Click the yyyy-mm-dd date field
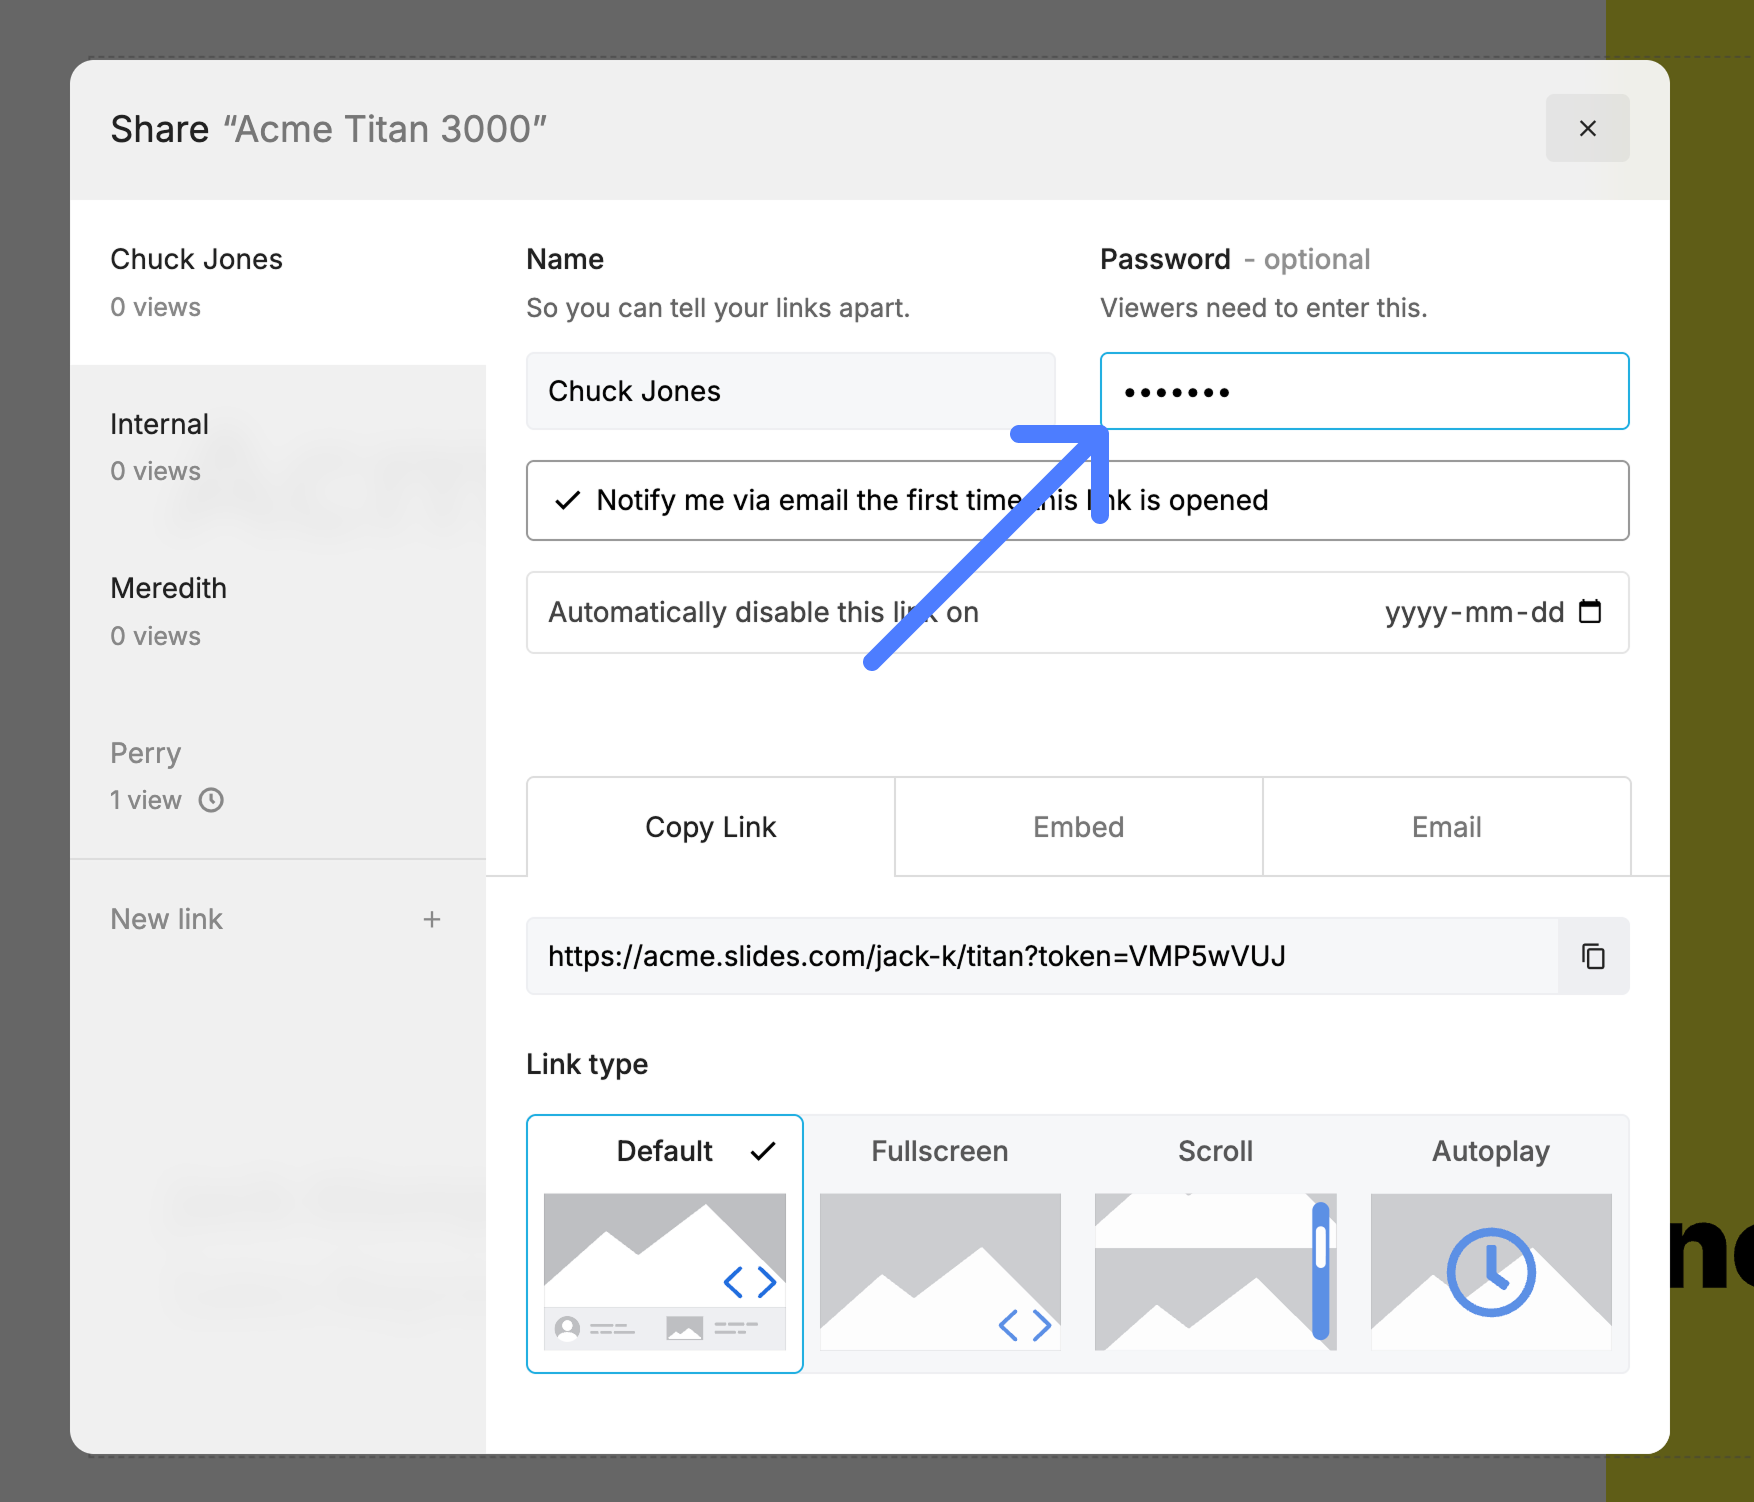The height and width of the screenshot is (1502, 1754). coord(1474,612)
